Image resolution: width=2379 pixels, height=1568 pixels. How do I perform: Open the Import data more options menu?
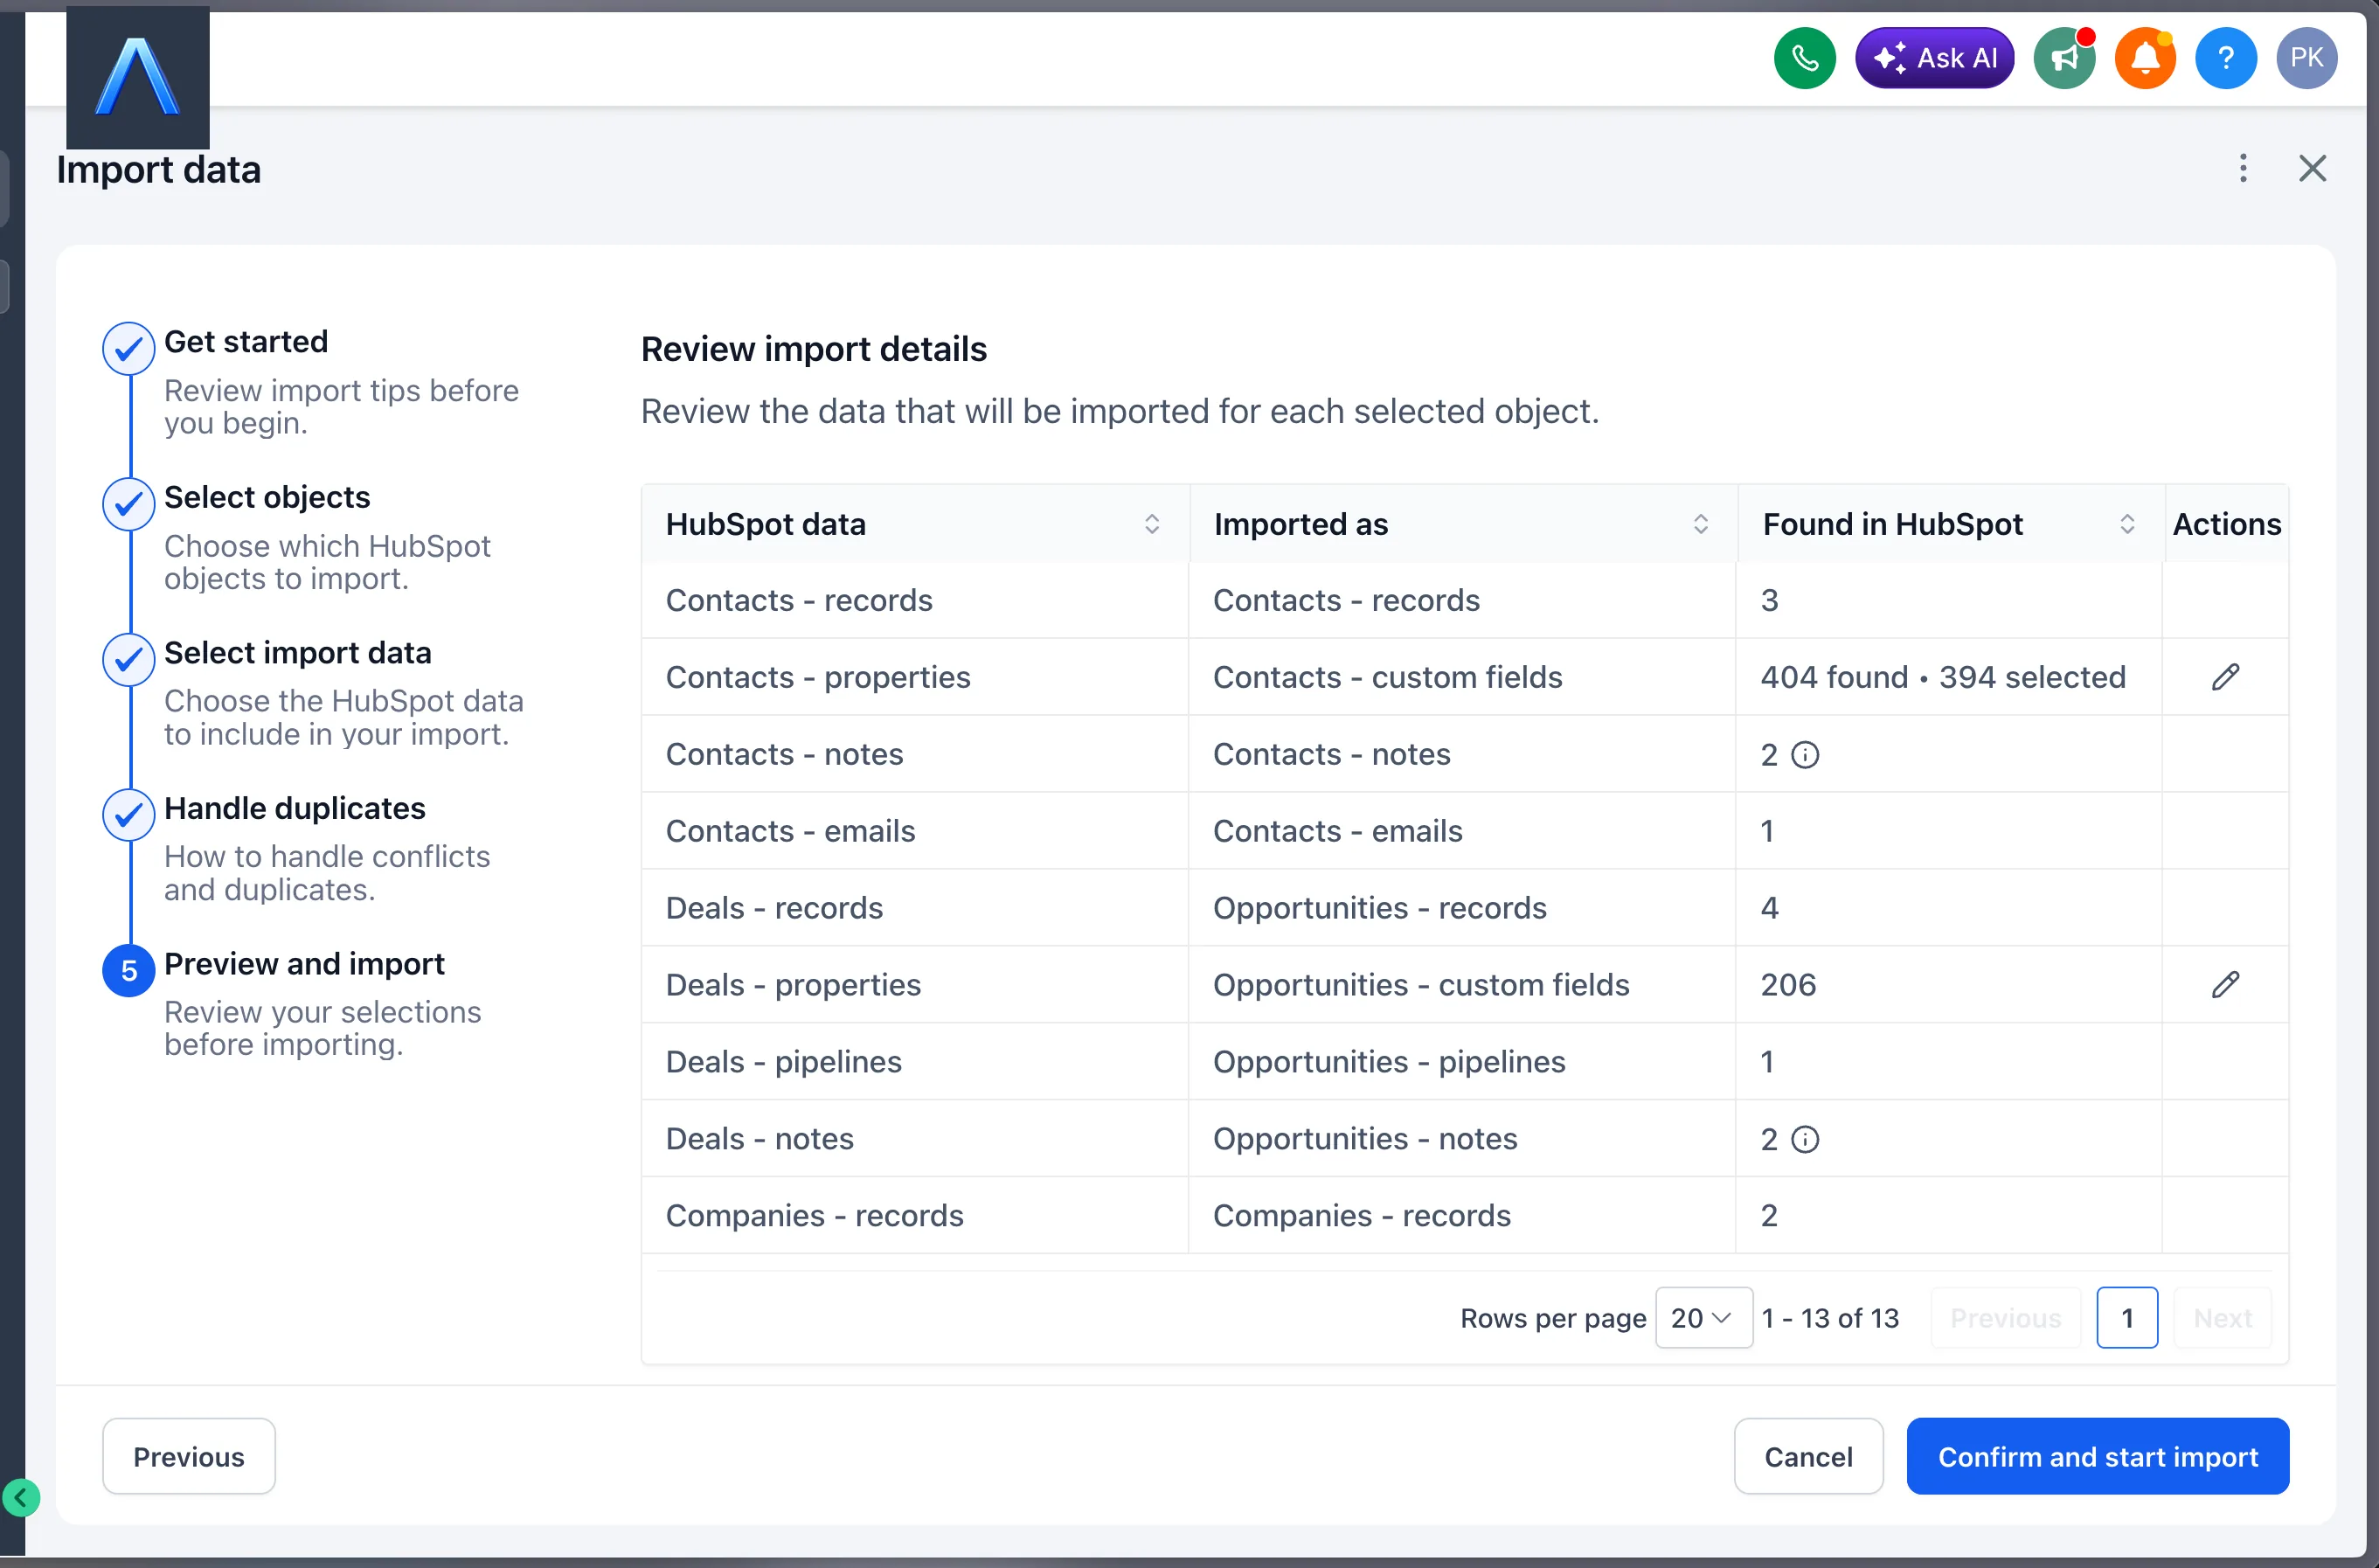[2243, 168]
